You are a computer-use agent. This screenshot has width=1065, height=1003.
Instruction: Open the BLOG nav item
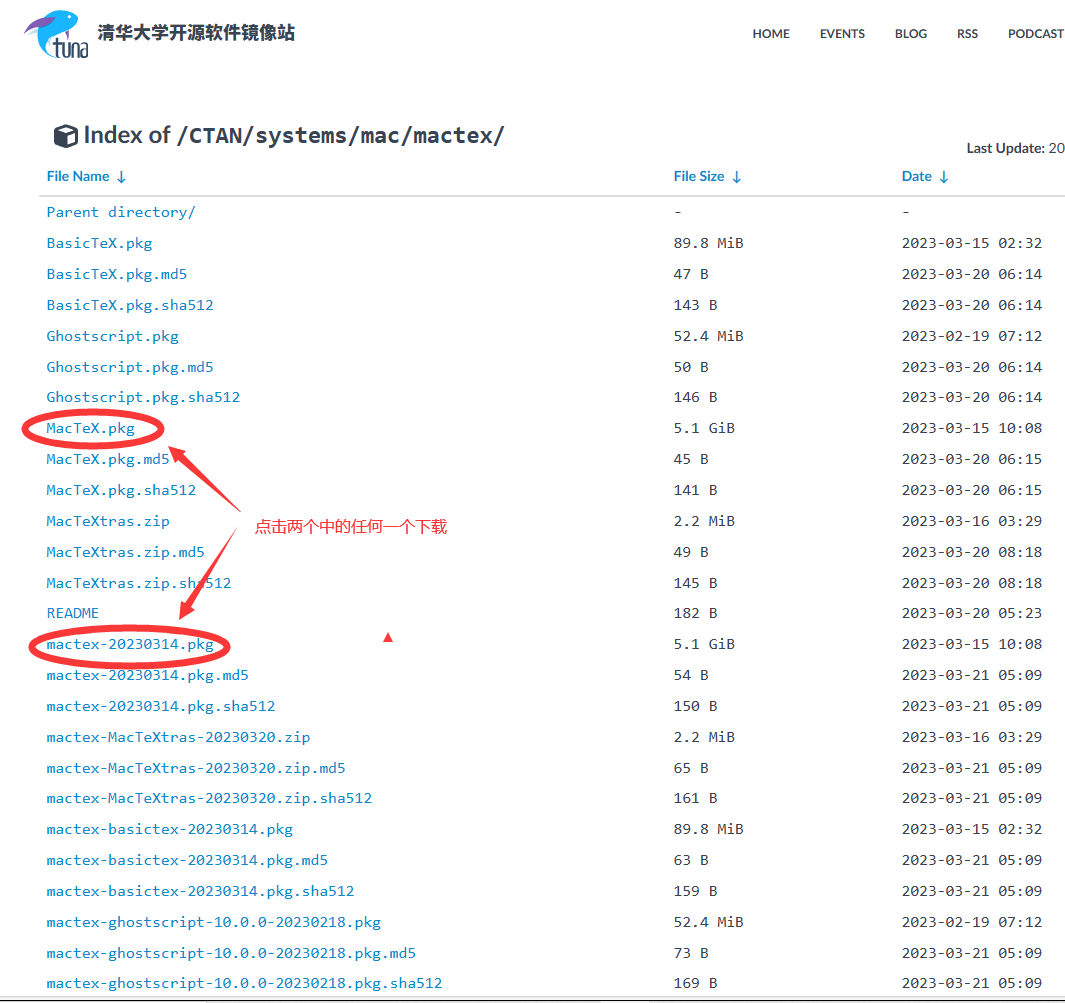pos(911,33)
